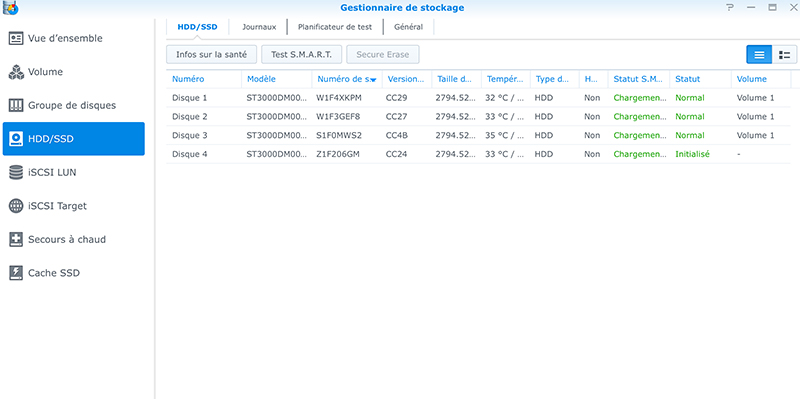
Task: Click the help question mark icon
Action: (x=731, y=8)
